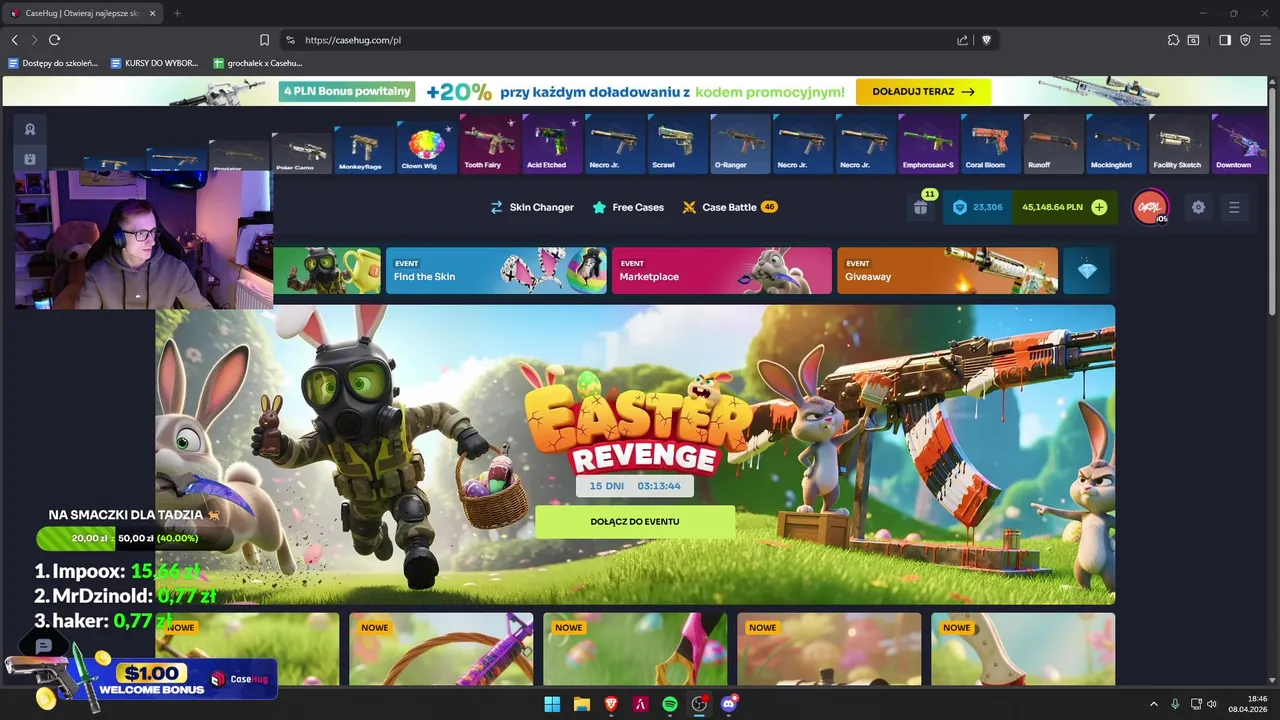
Task: Click the Facility Sketch skin drop
Action: click(x=1179, y=144)
